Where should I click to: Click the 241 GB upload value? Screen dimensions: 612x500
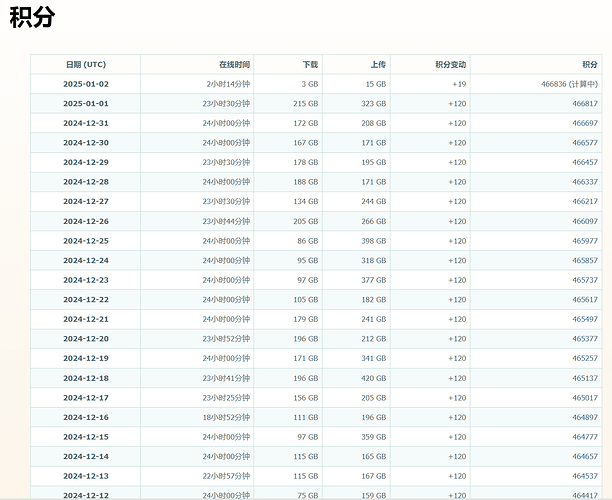[374, 319]
